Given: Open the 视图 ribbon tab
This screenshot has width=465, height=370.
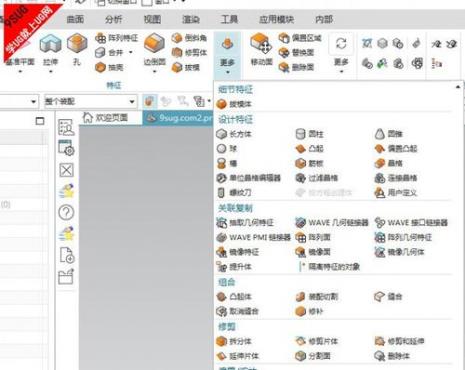Looking at the screenshot, I should pyautogui.click(x=152, y=19).
